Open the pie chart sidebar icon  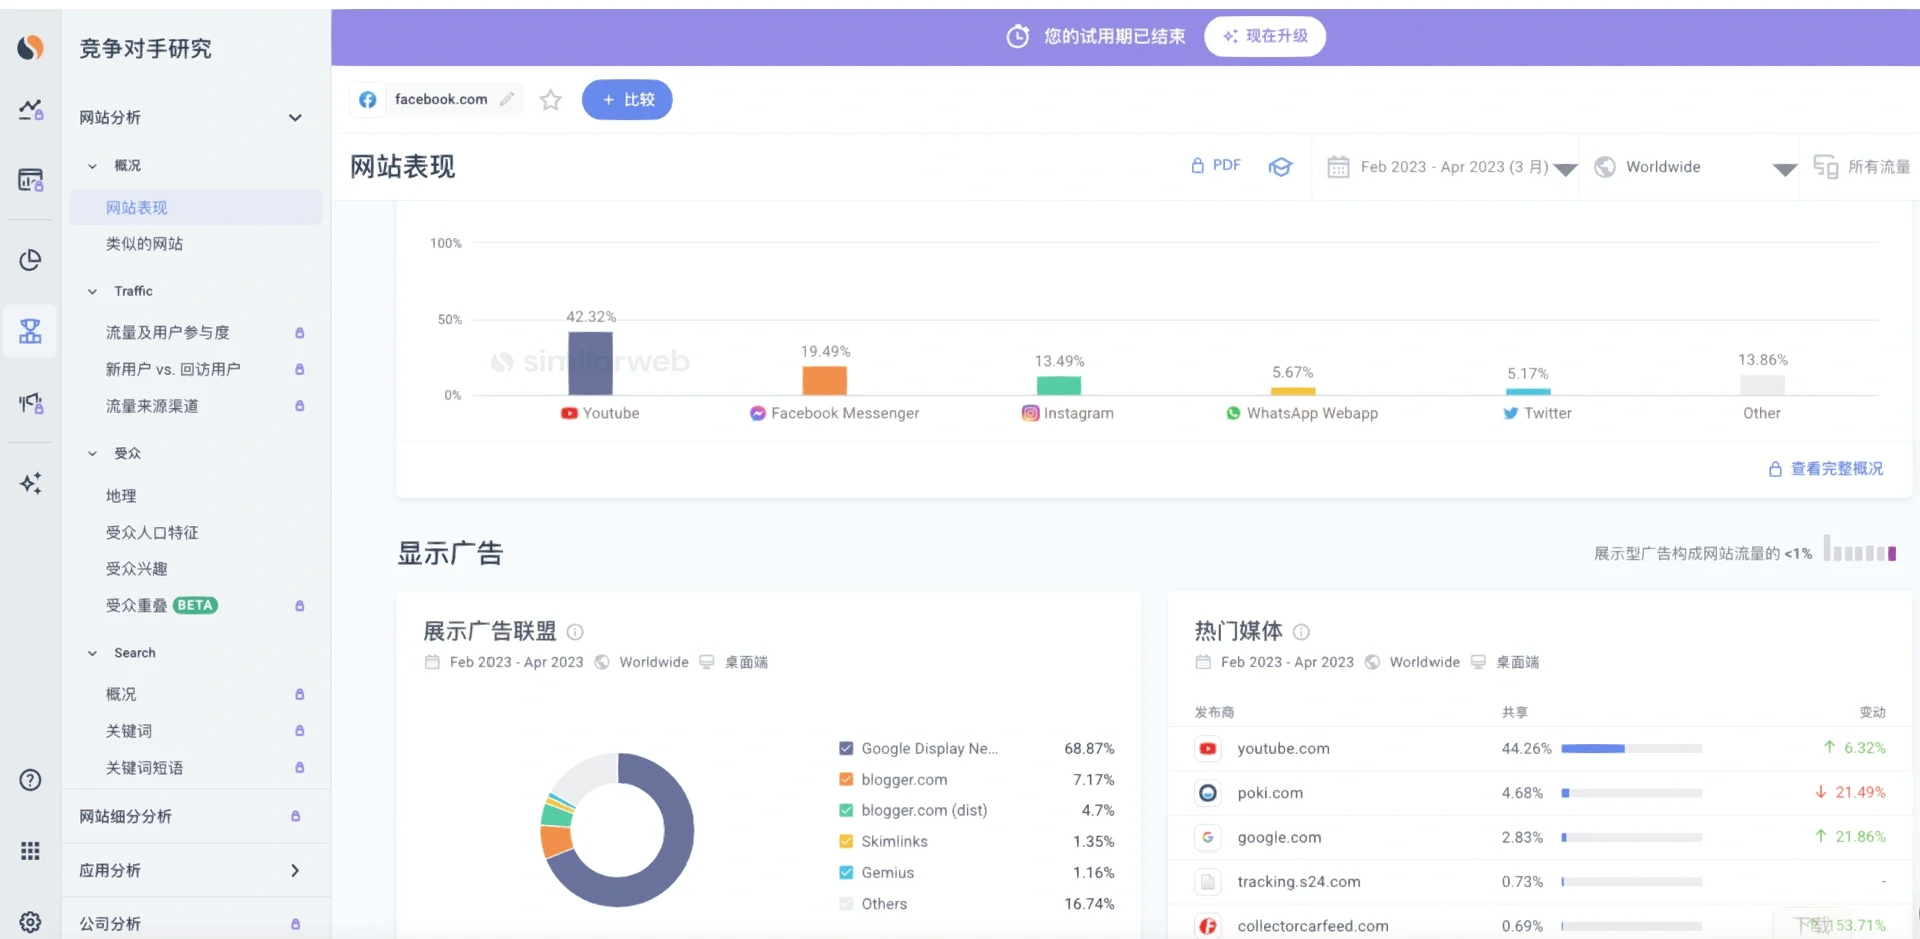click(x=30, y=260)
